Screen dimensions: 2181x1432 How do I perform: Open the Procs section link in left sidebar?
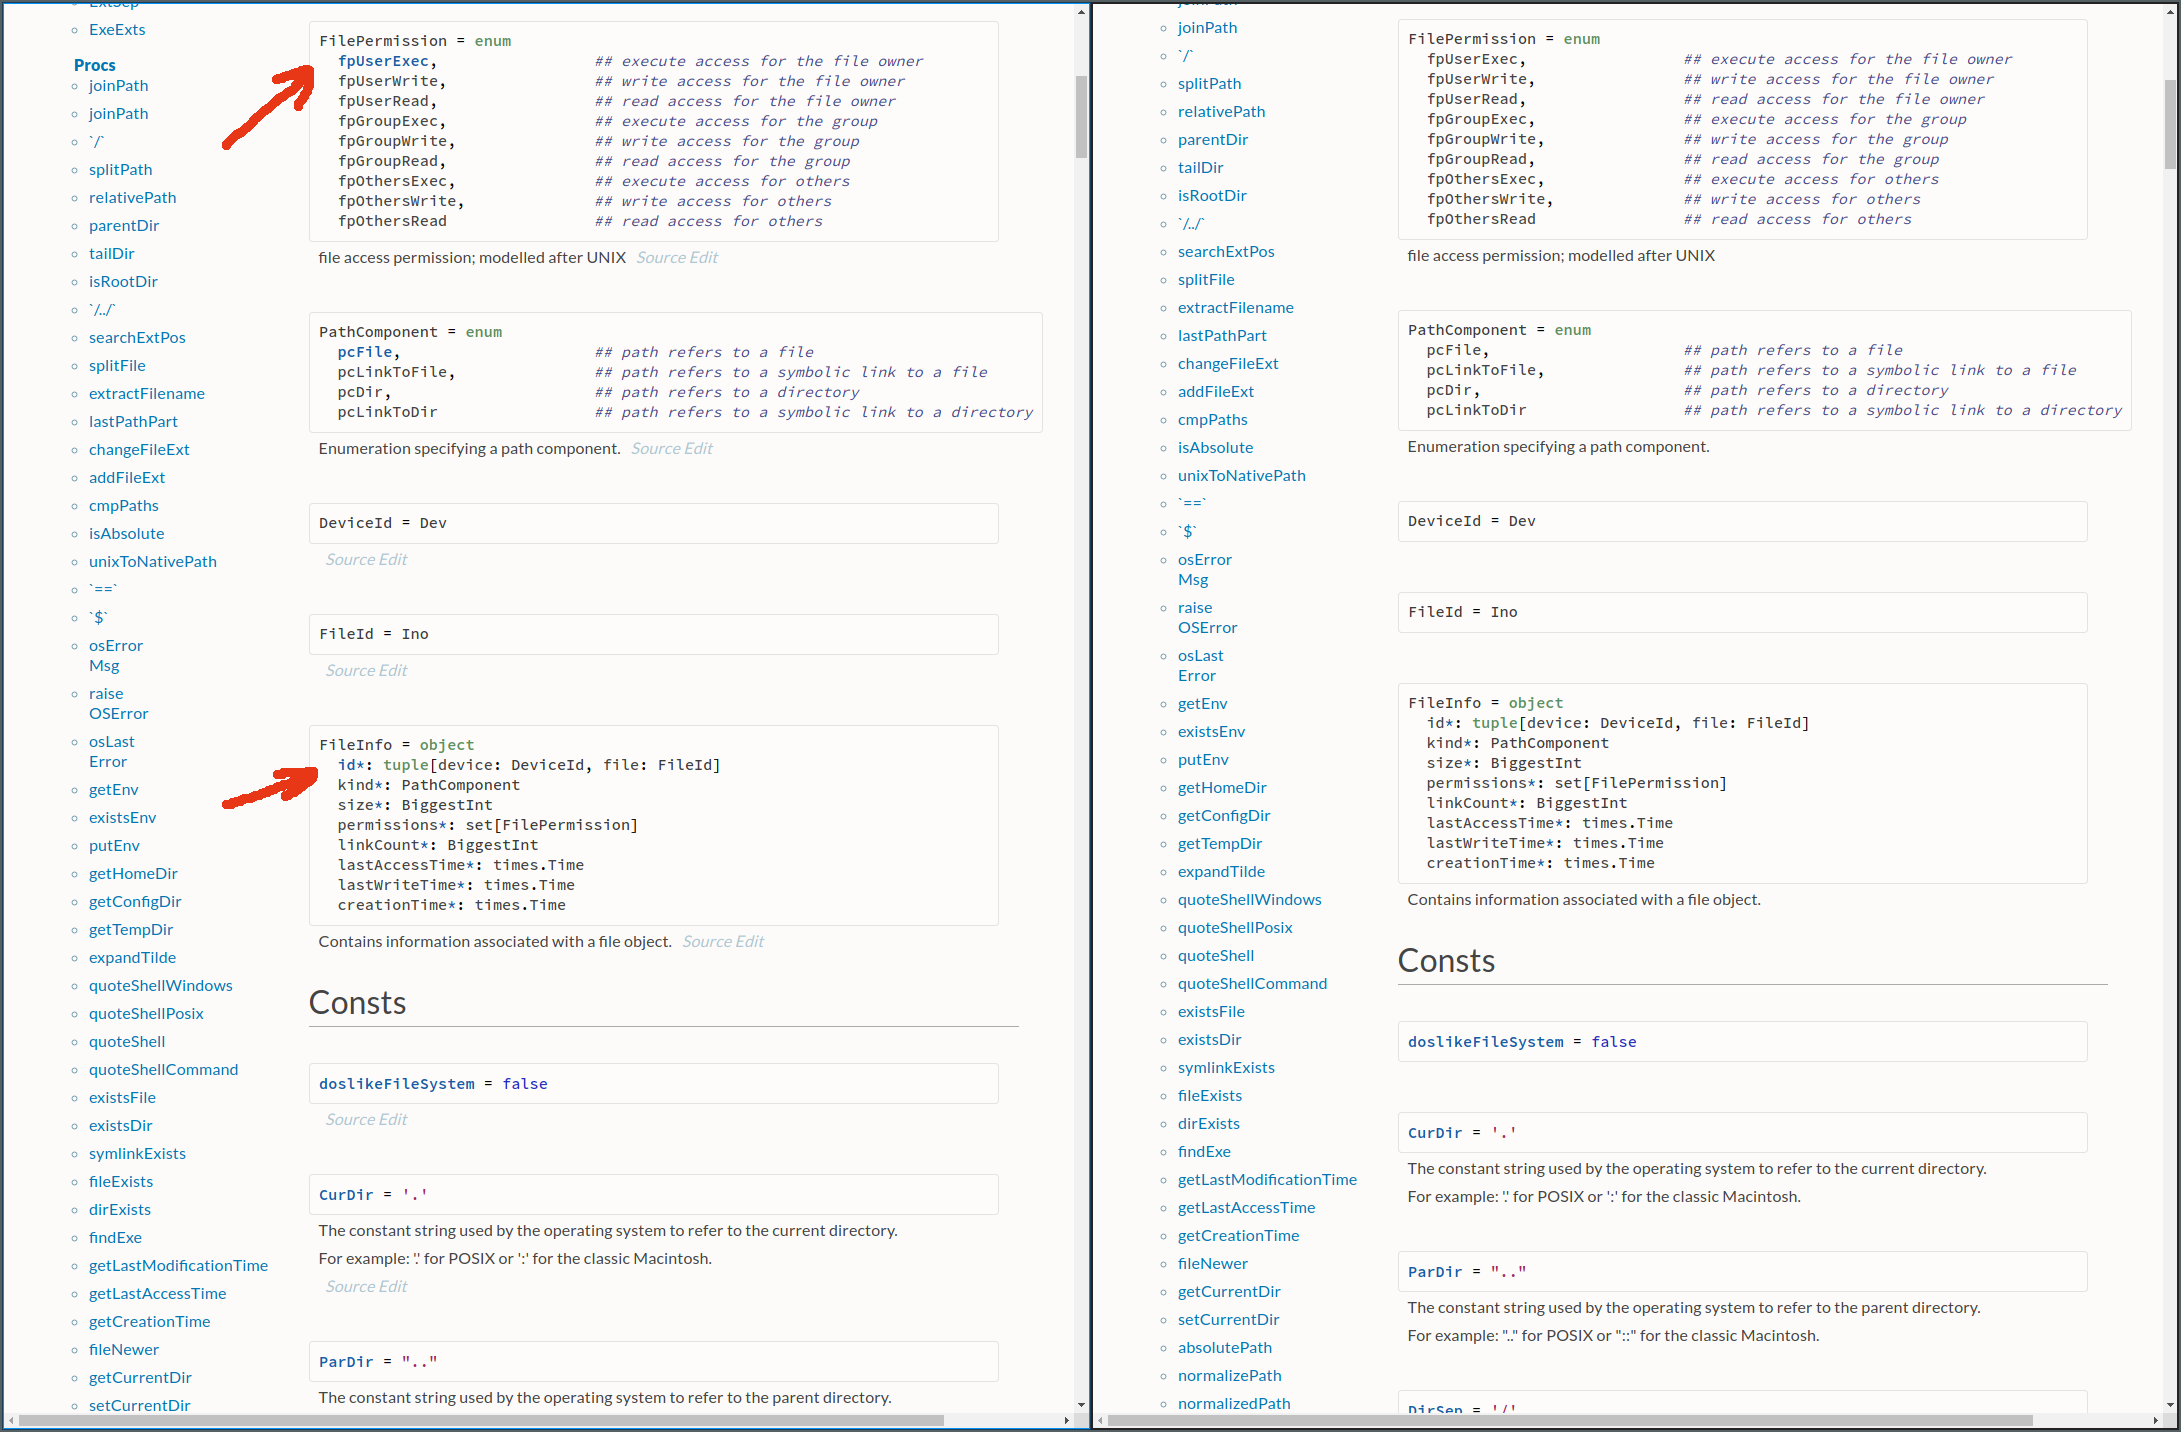[x=95, y=65]
